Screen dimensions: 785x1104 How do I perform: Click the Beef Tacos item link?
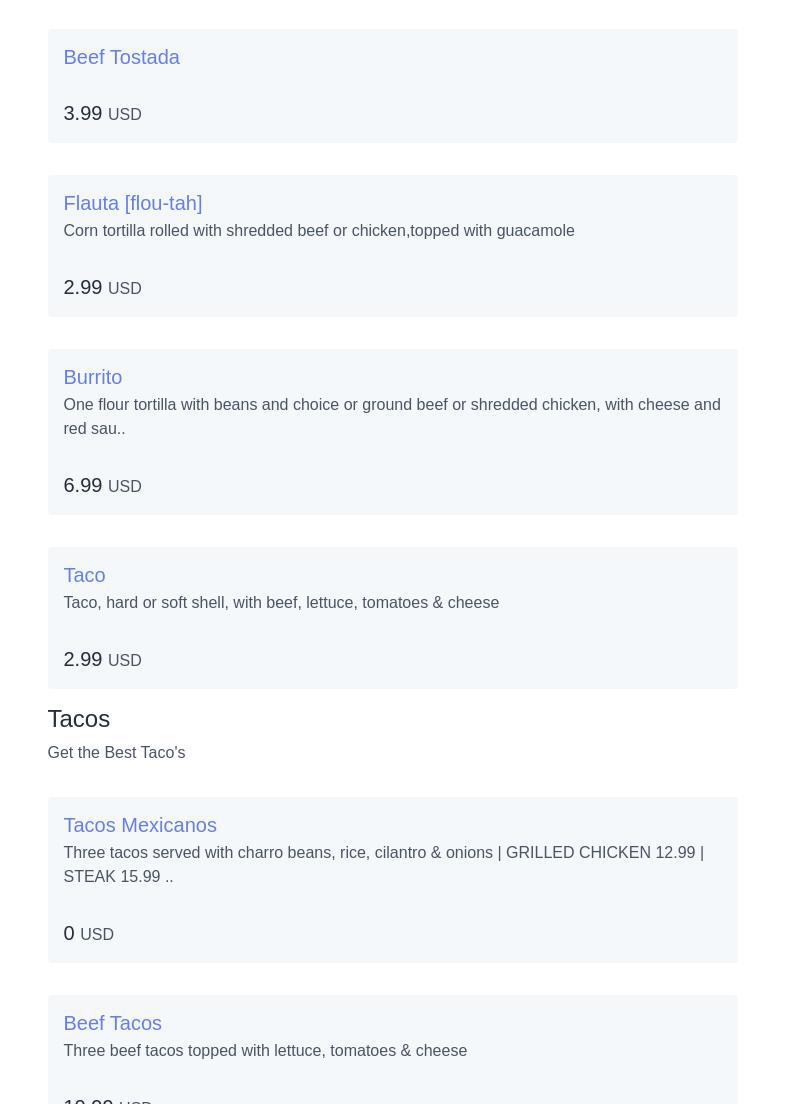pos(112,1023)
